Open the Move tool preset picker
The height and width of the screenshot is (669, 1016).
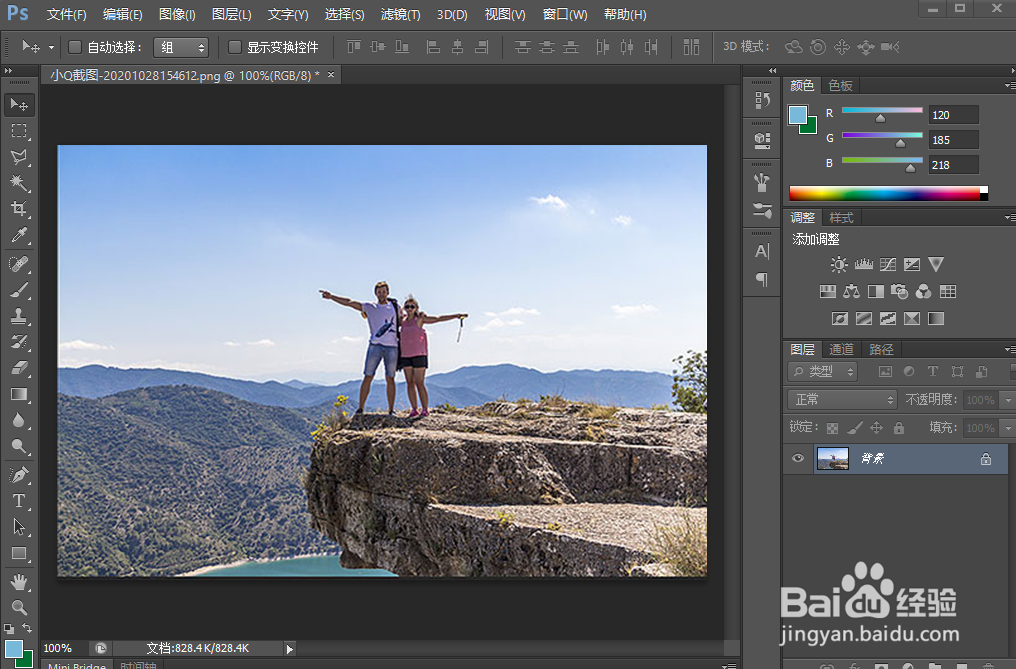pos(51,47)
